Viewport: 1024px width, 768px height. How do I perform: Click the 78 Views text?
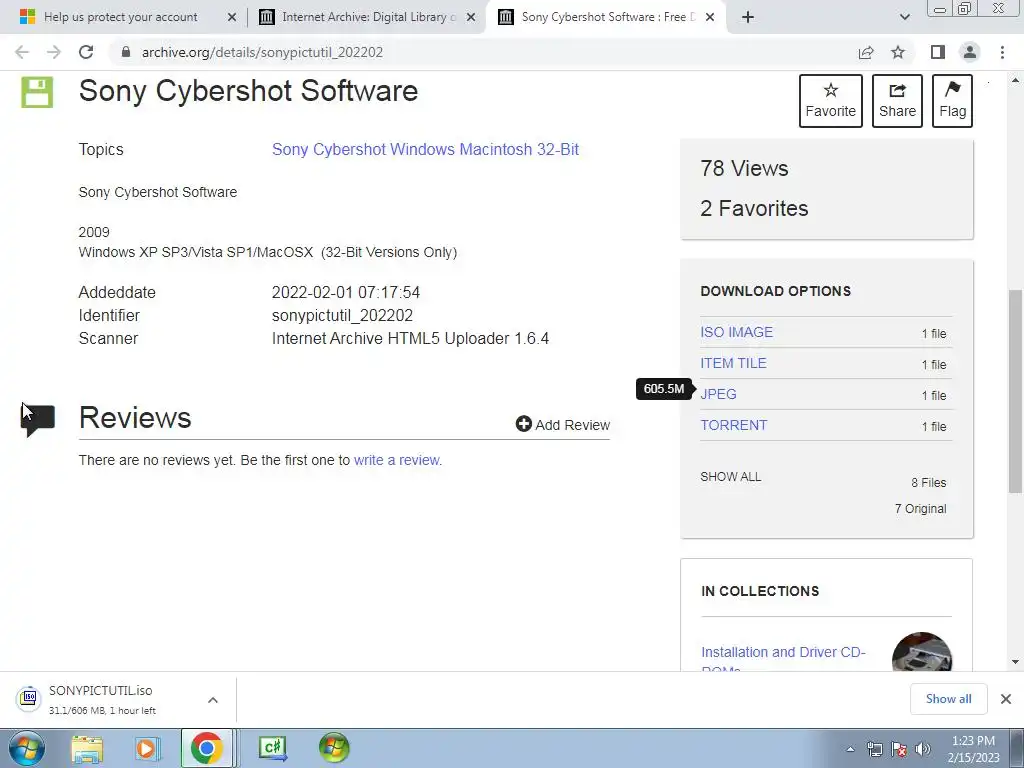coord(744,168)
